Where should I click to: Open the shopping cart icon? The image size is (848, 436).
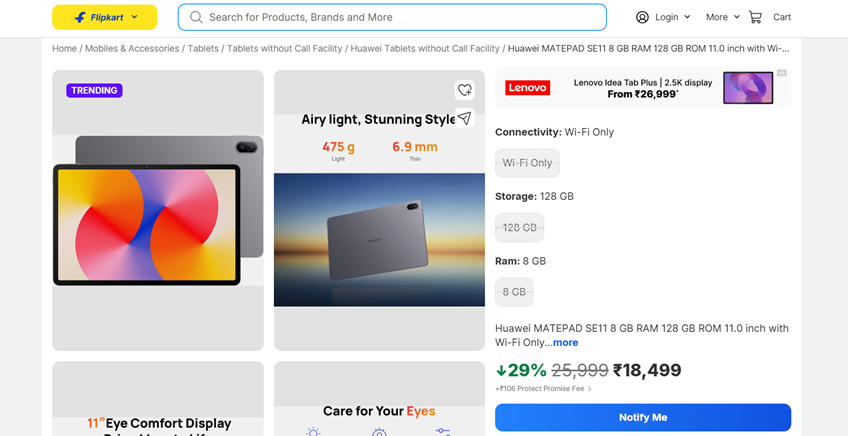coord(755,17)
